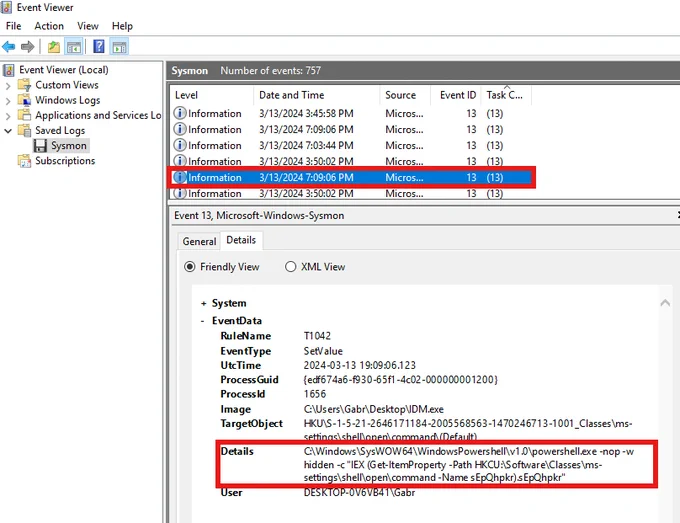Click the Back arrow toolbar icon
Image resolution: width=680 pixels, height=523 pixels.
[x=9, y=46]
